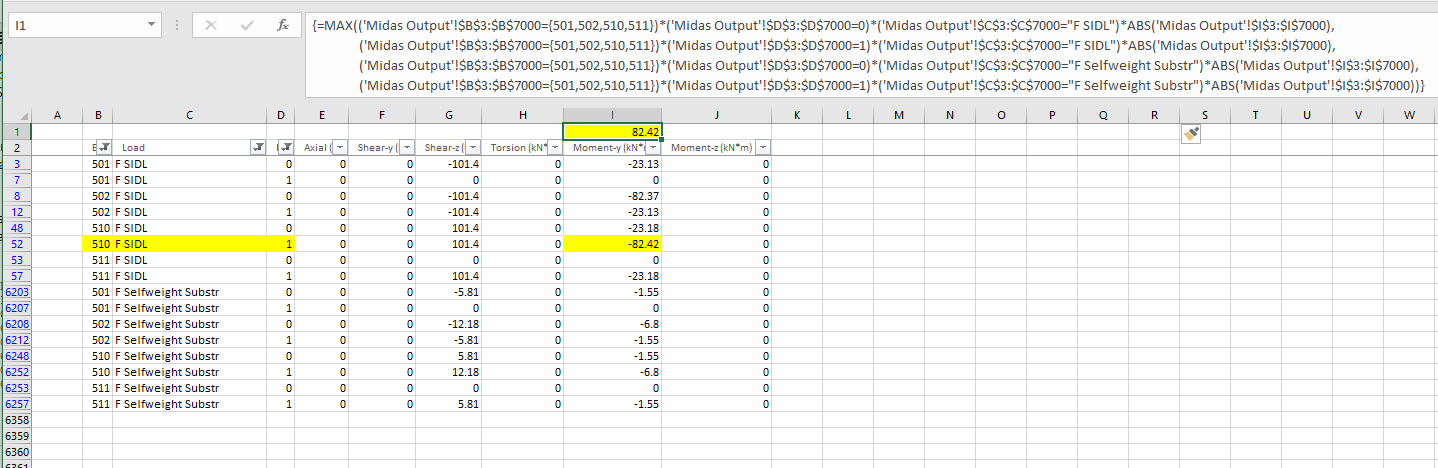Open the column B filter dropdown

[103, 148]
